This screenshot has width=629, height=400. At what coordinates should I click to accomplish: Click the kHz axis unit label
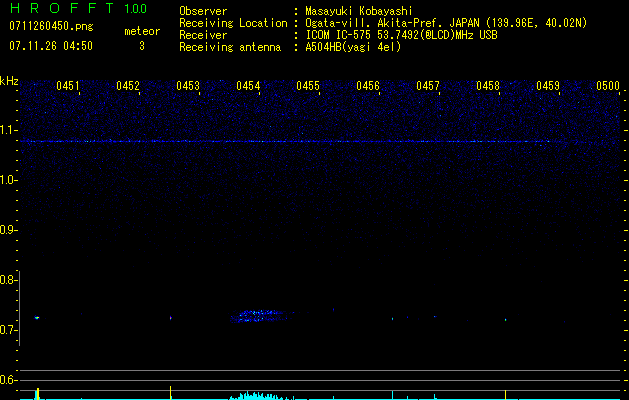(9, 81)
